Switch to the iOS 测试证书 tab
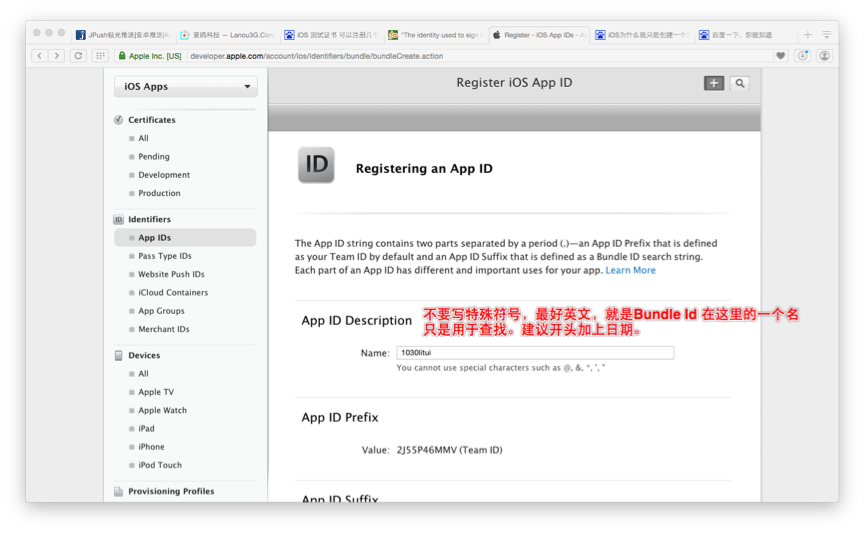This screenshot has width=865, height=533. tap(332, 35)
